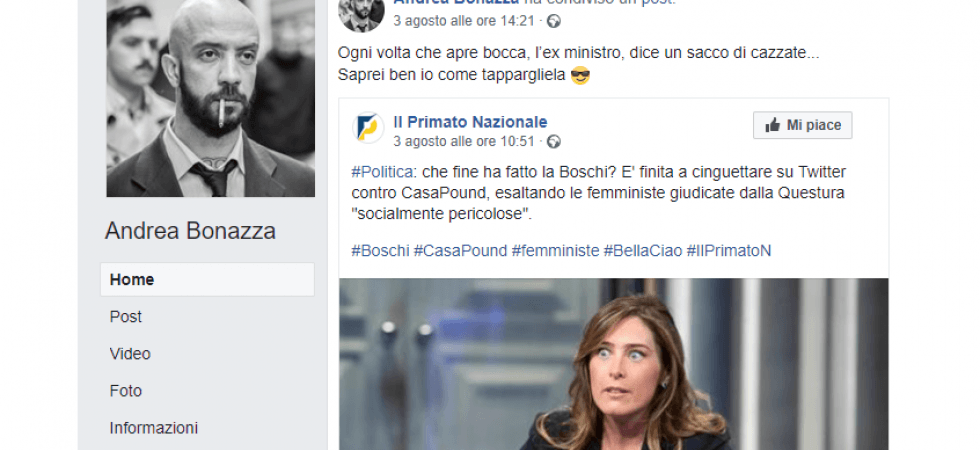Click the Andrea Bonazza page name under the photo
The image size is (980, 450).
pyautogui.click(x=190, y=232)
